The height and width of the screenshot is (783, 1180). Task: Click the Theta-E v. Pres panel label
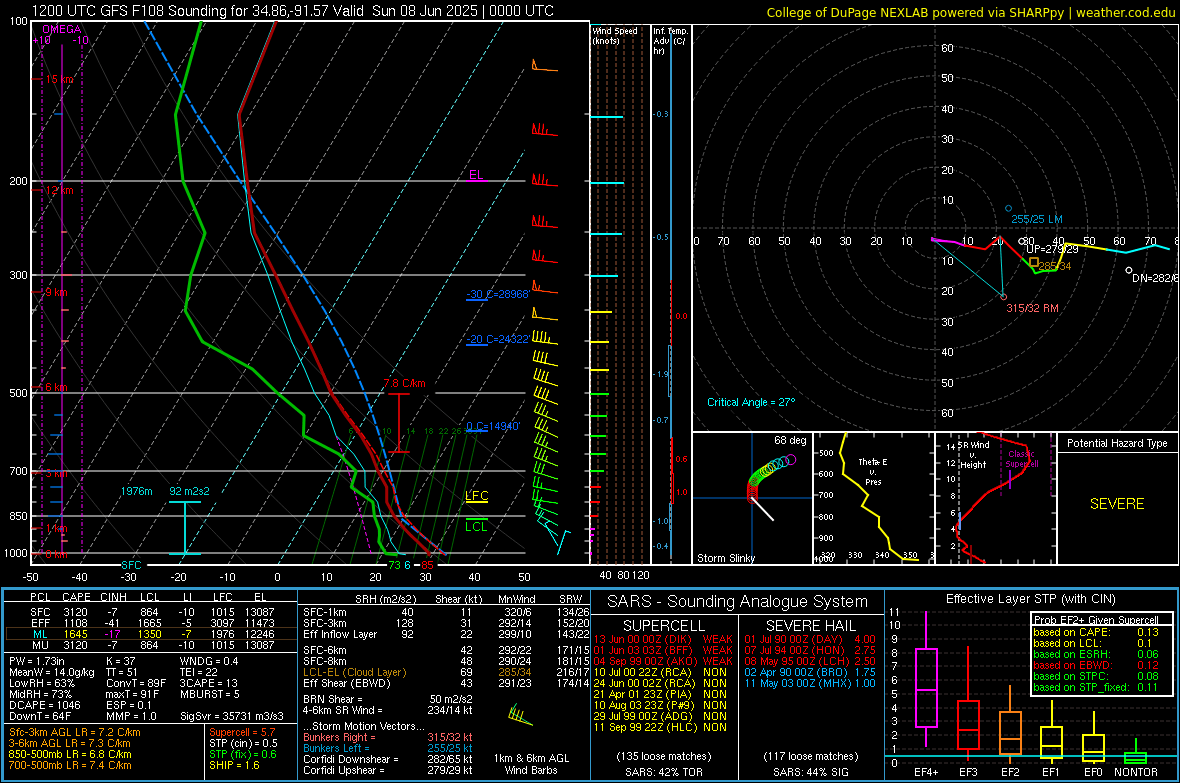coord(873,471)
